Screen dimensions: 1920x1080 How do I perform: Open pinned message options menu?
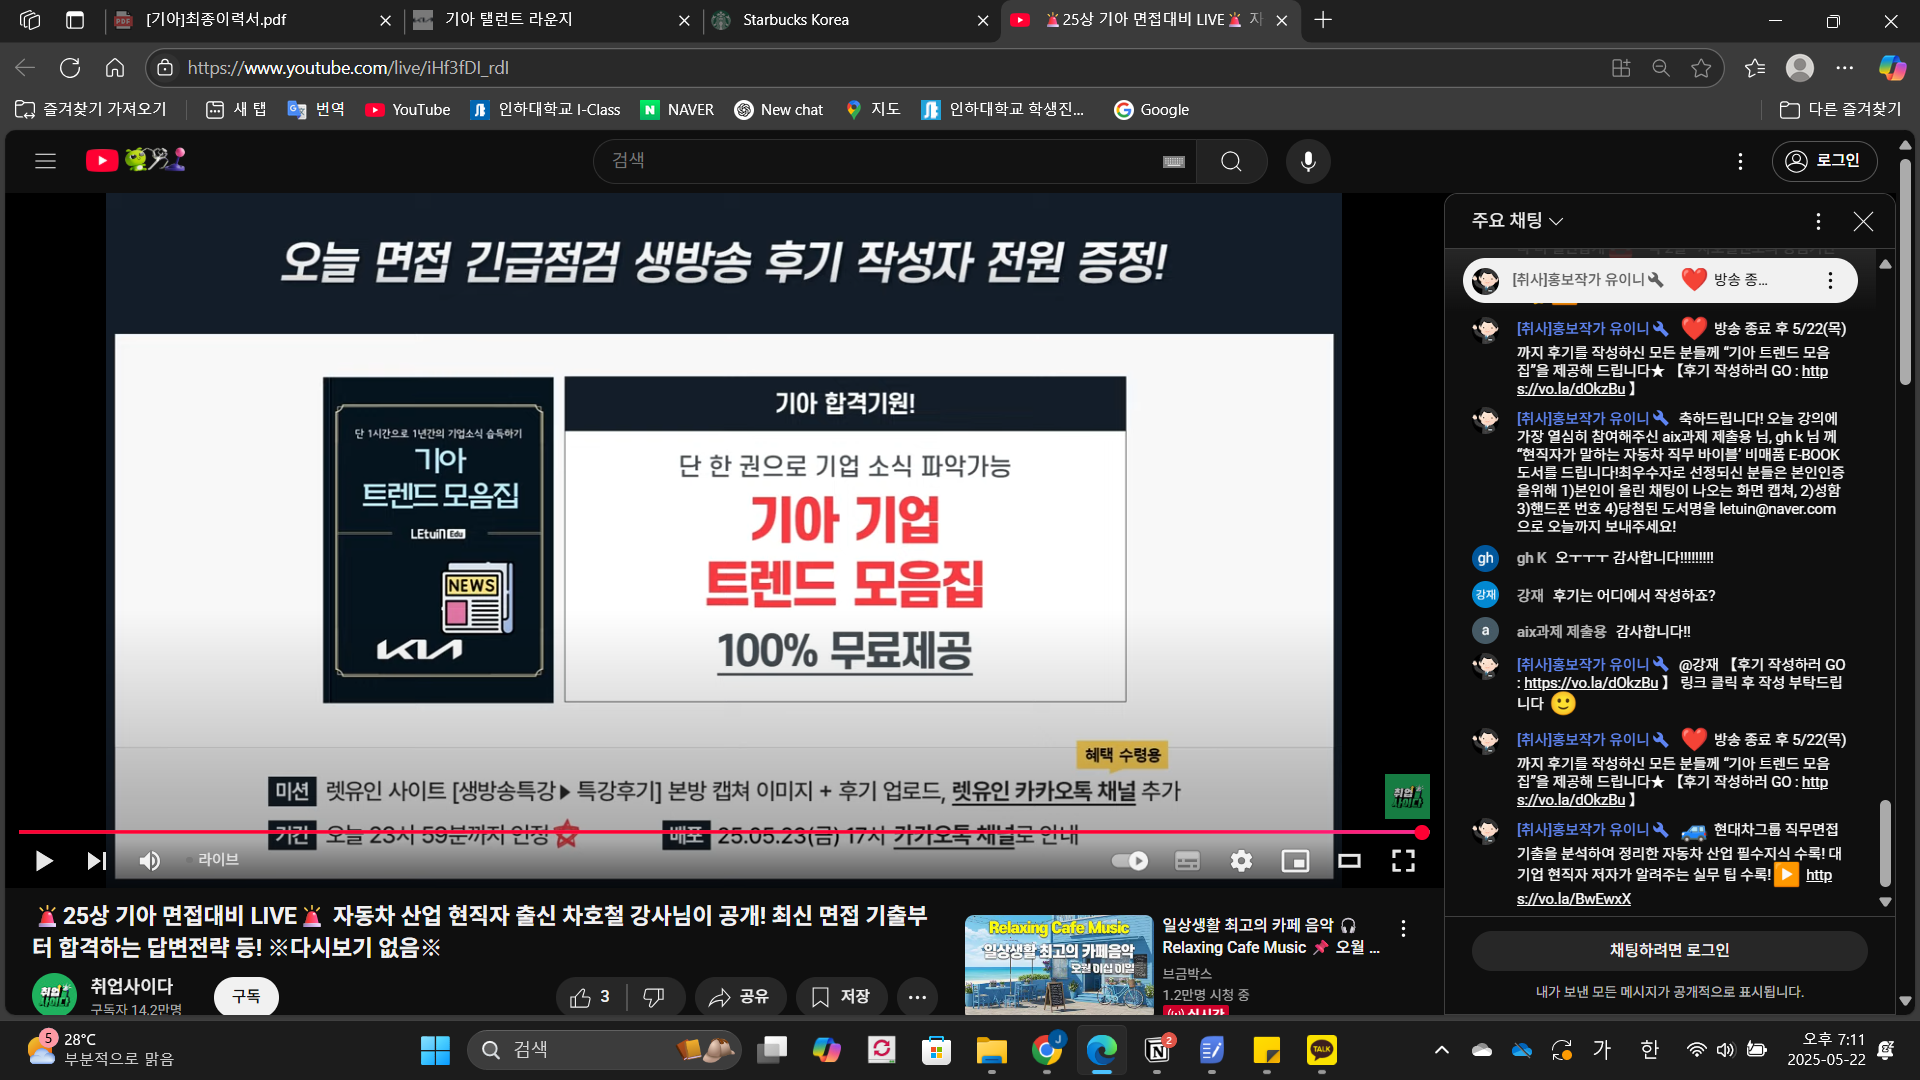point(1830,281)
